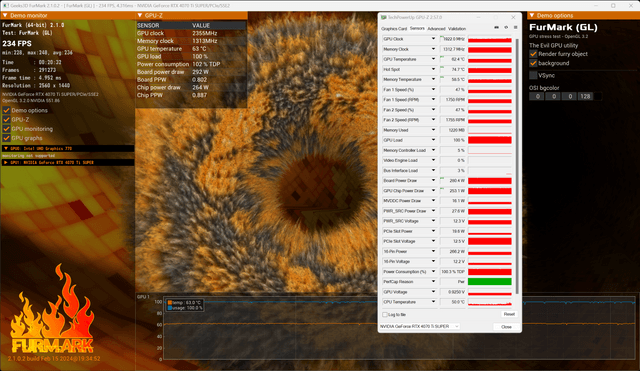Uncheck the GPU monitoring checkbox
Screen dimensions: 640x371
(6, 129)
